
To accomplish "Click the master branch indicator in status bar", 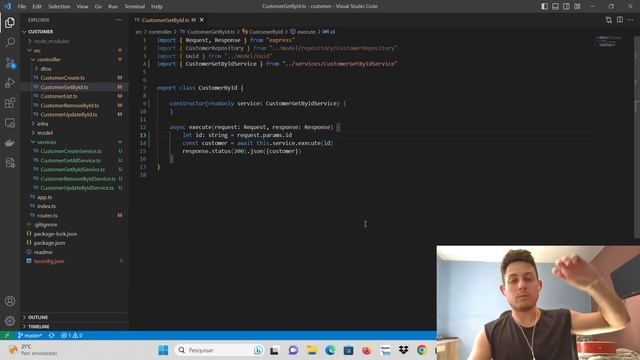I will click(x=30, y=336).
